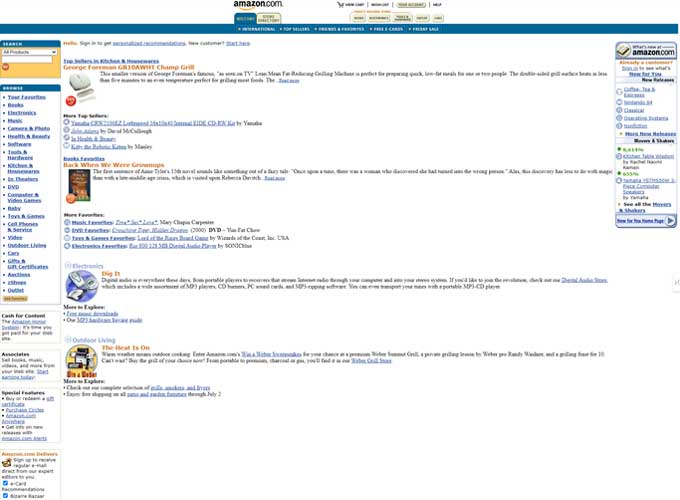Click icon beside Nonfiction link
Image resolution: width=680 pixels, height=500 pixels.
tap(619, 126)
